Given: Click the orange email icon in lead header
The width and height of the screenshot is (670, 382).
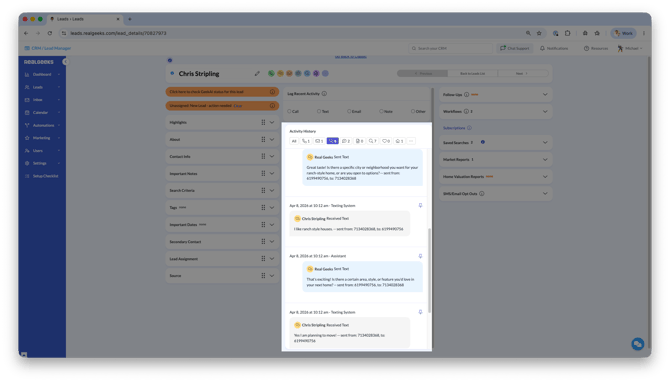Looking at the screenshot, I should pos(289,73).
